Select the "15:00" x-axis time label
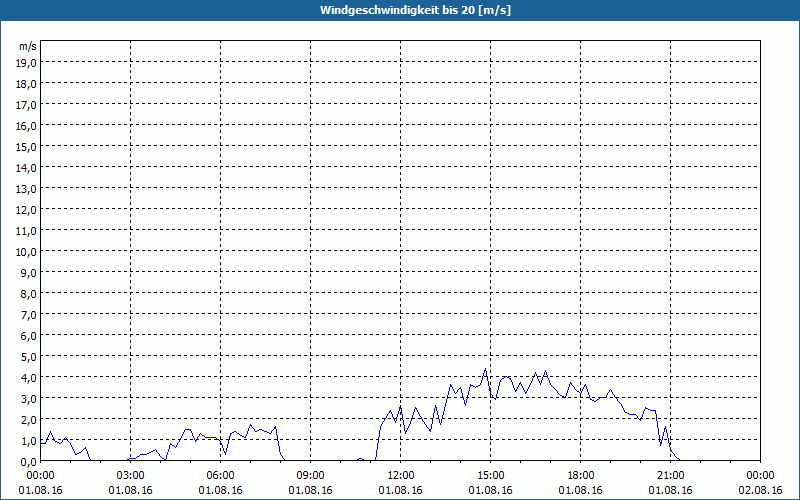This screenshot has width=800, height=500. point(490,476)
